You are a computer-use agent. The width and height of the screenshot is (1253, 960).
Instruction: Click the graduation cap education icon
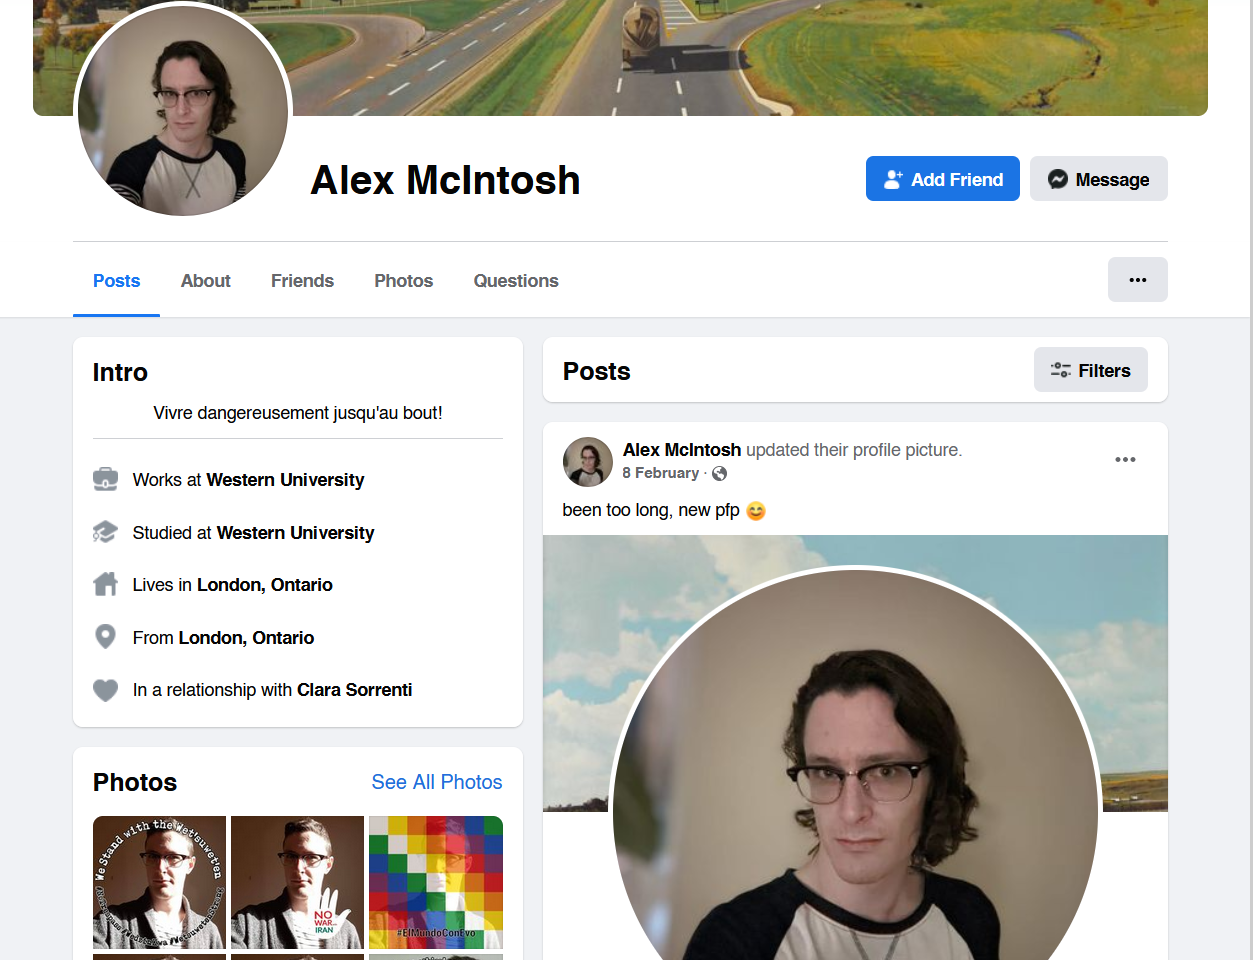pyautogui.click(x=105, y=532)
